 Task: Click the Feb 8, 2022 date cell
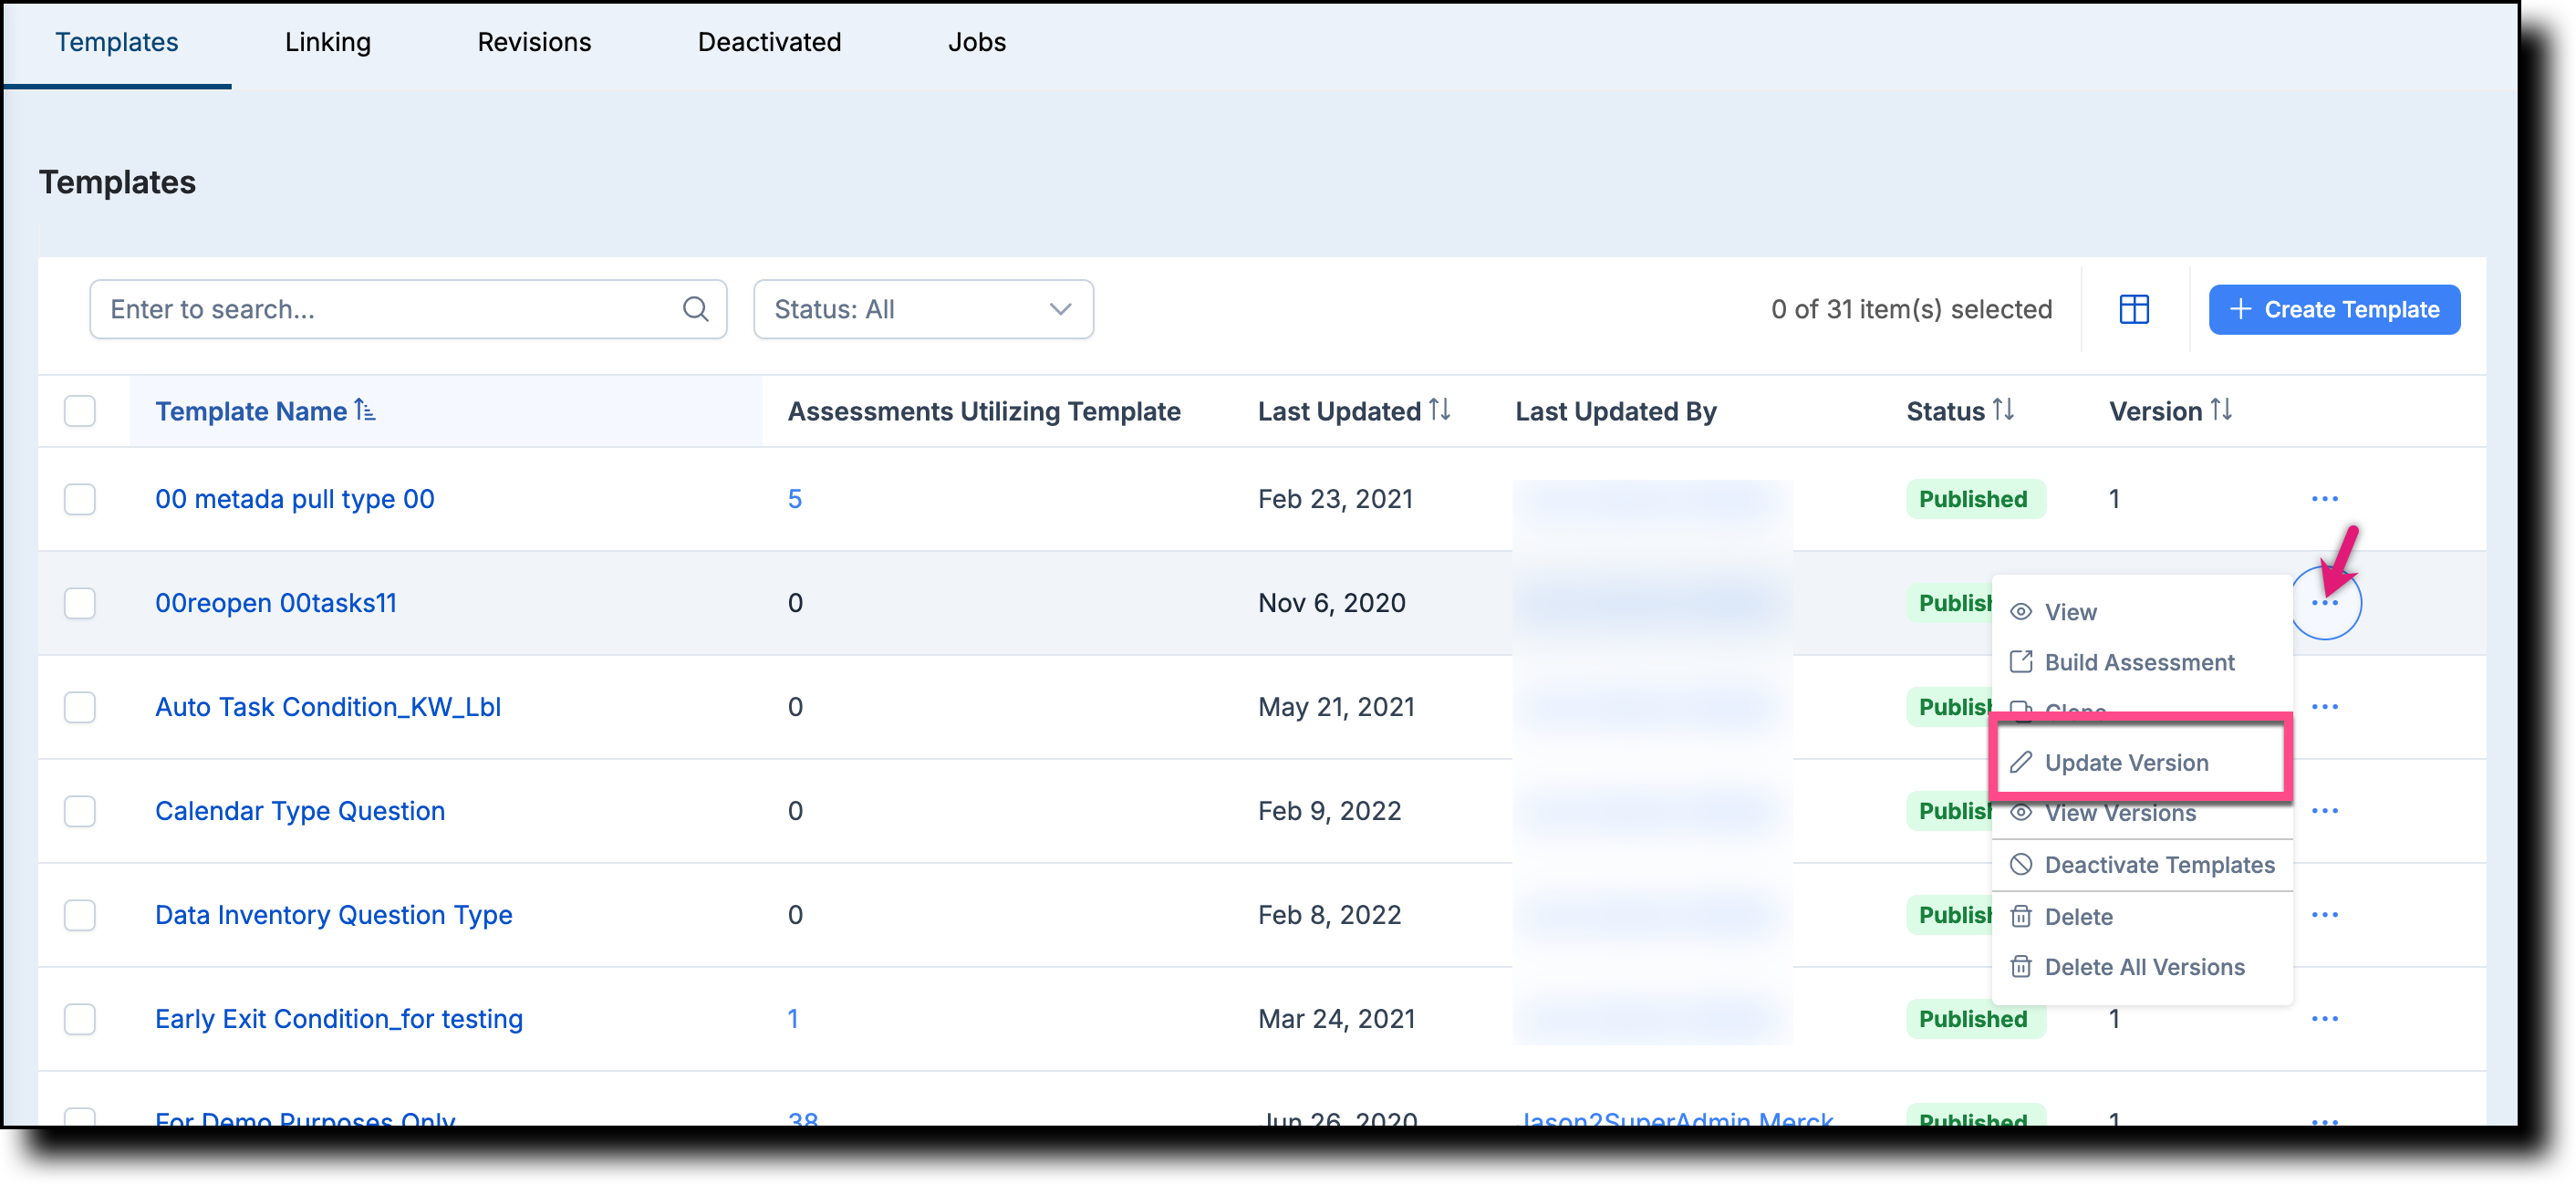pos(1329,915)
